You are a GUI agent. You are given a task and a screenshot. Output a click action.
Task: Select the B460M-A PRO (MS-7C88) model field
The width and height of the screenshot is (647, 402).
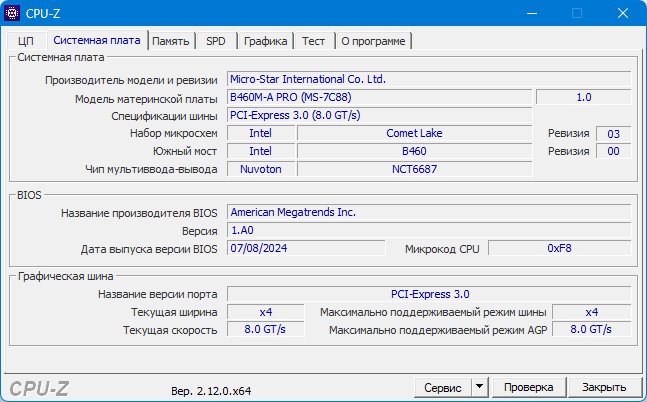(379, 97)
